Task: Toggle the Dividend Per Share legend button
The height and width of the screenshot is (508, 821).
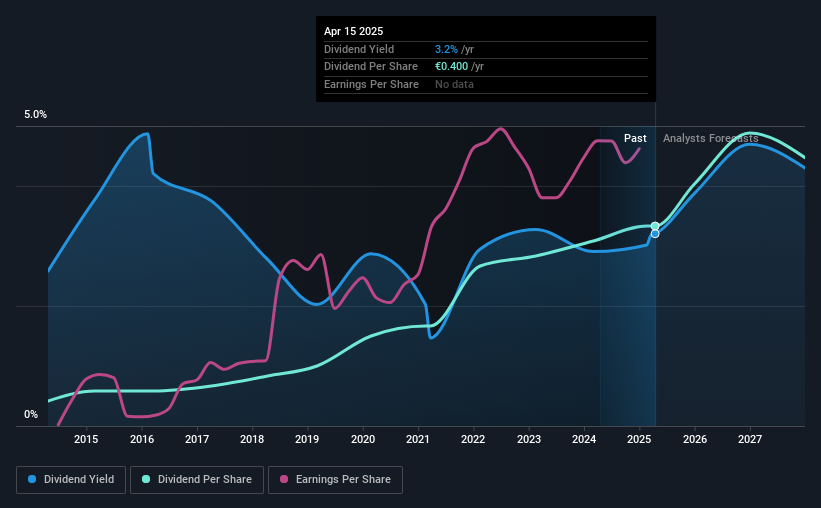Action: 197,480
